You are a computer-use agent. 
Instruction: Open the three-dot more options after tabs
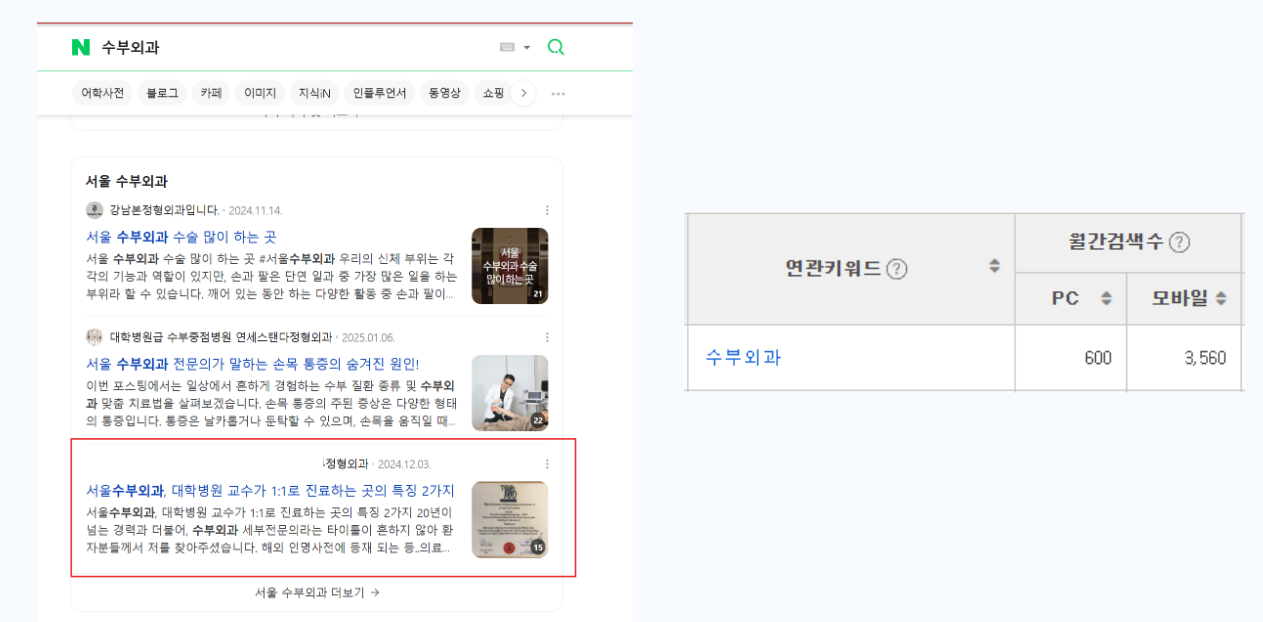558,94
